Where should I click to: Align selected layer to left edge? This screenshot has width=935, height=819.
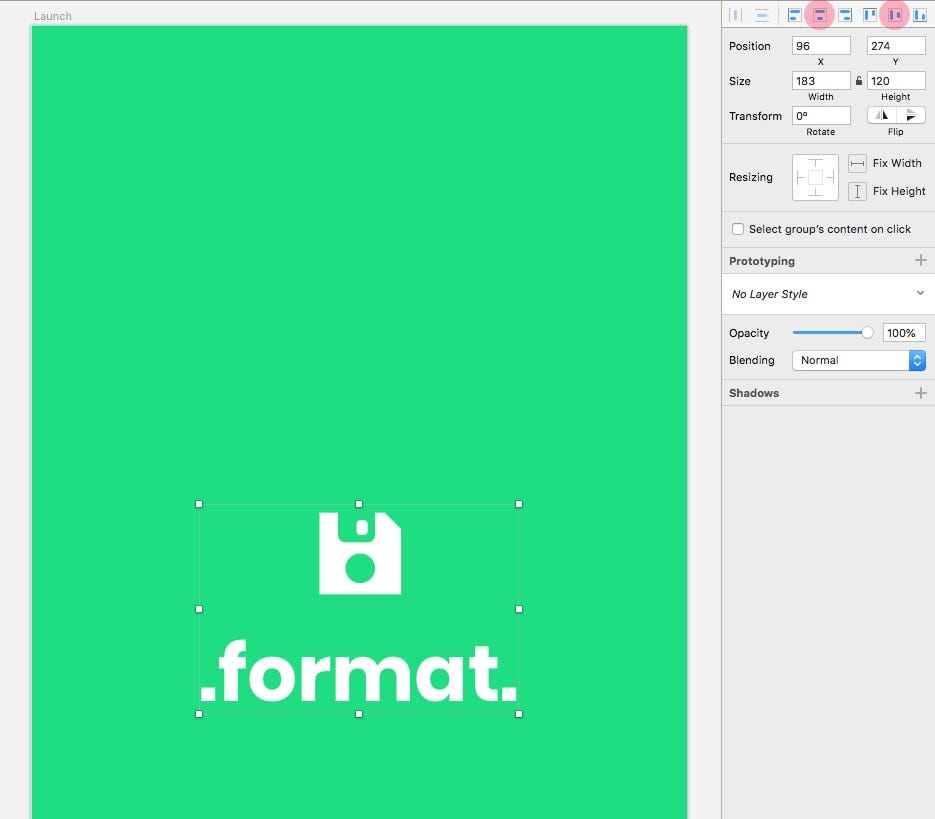pyautogui.click(x=794, y=15)
